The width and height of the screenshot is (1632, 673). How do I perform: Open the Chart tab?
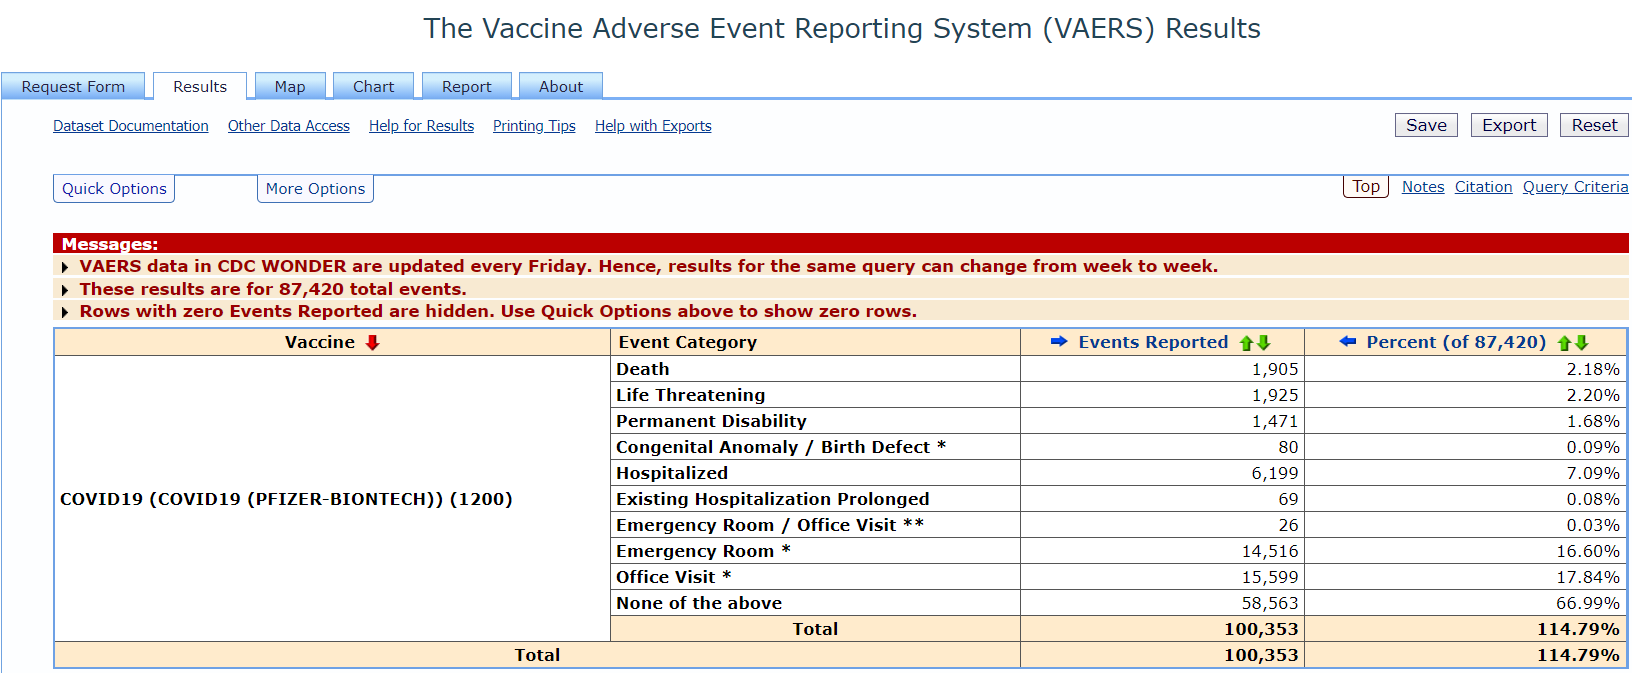(x=373, y=87)
